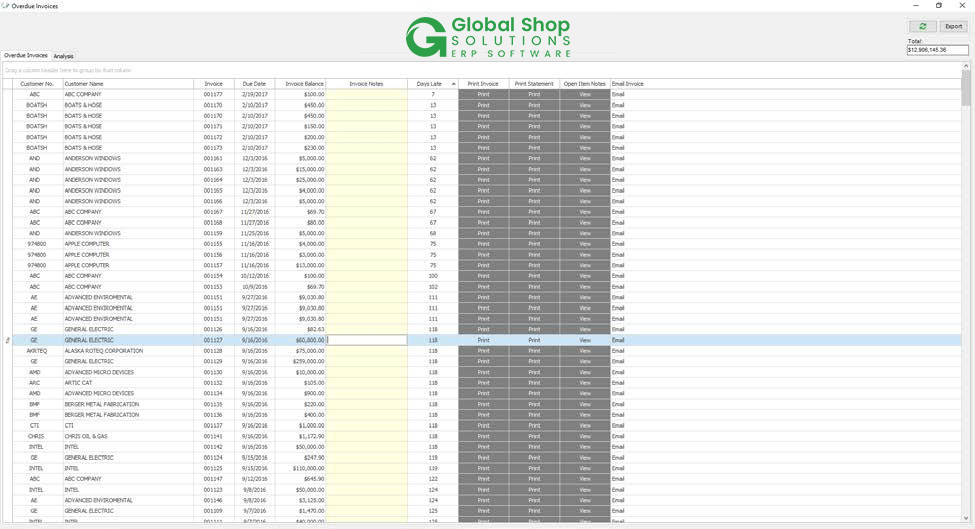975x529 pixels.
Task: Click the Print Statement column header
Action: 534,84
